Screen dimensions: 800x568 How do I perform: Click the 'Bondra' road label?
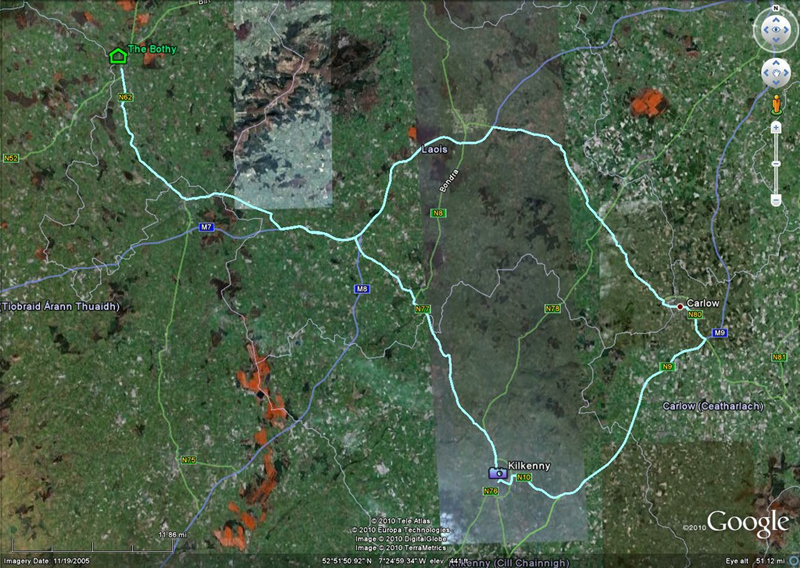(x=449, y=181)
